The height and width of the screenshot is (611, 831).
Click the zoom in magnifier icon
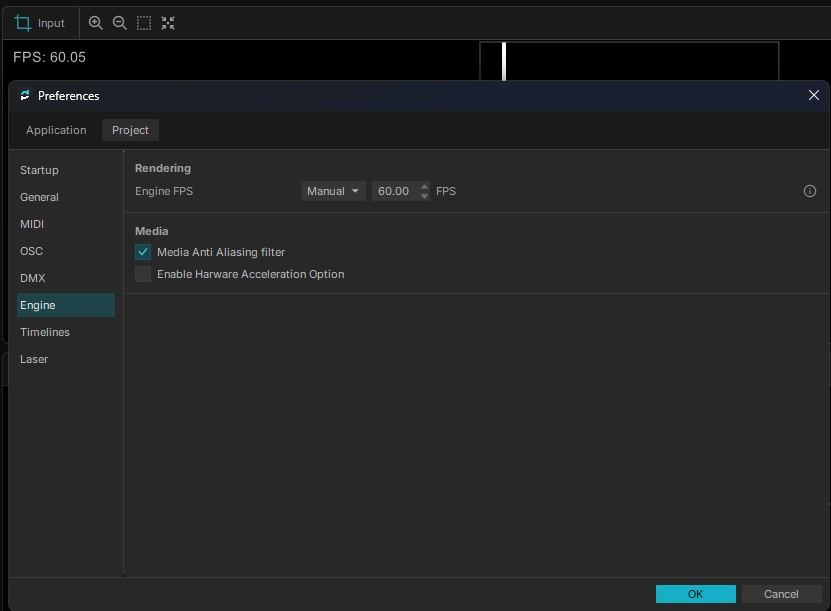(96, 23)
